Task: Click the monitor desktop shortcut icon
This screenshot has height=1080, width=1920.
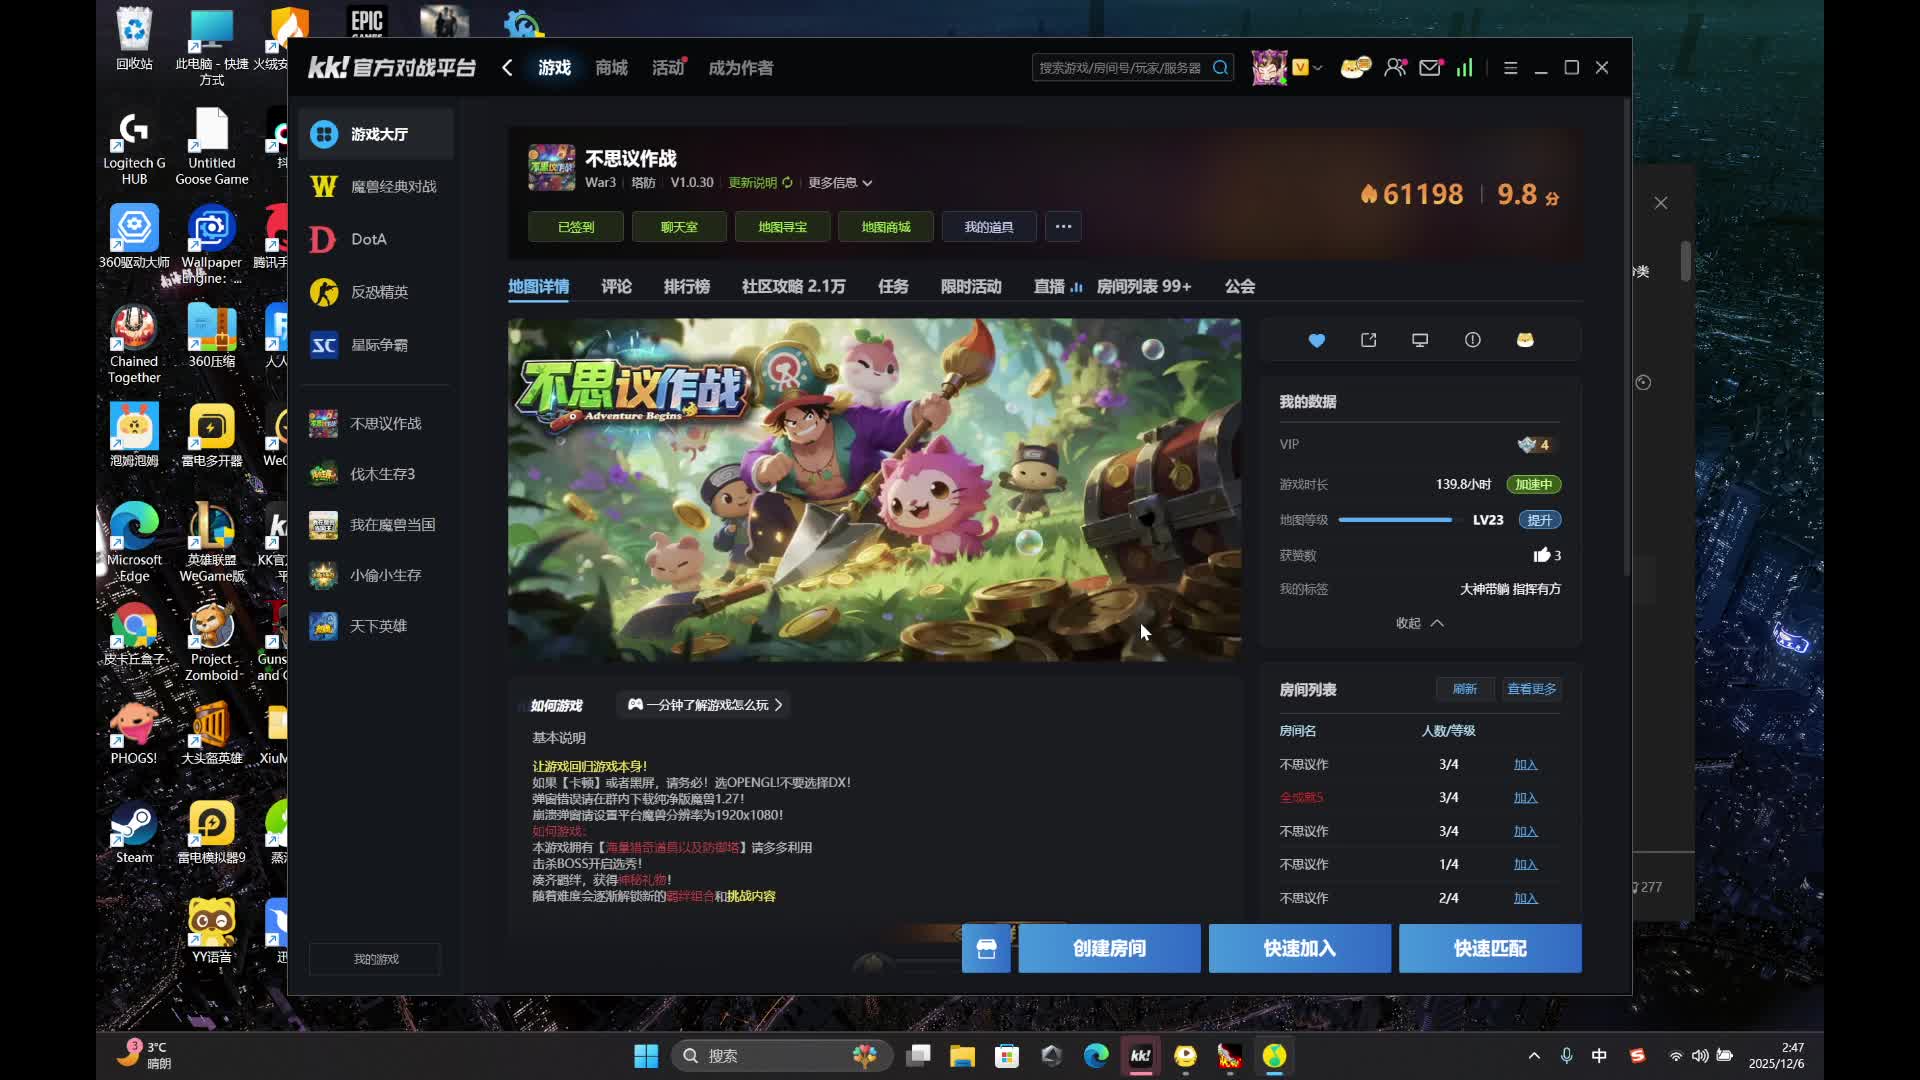Action: pyautogui.click(x=1419, y=340)
